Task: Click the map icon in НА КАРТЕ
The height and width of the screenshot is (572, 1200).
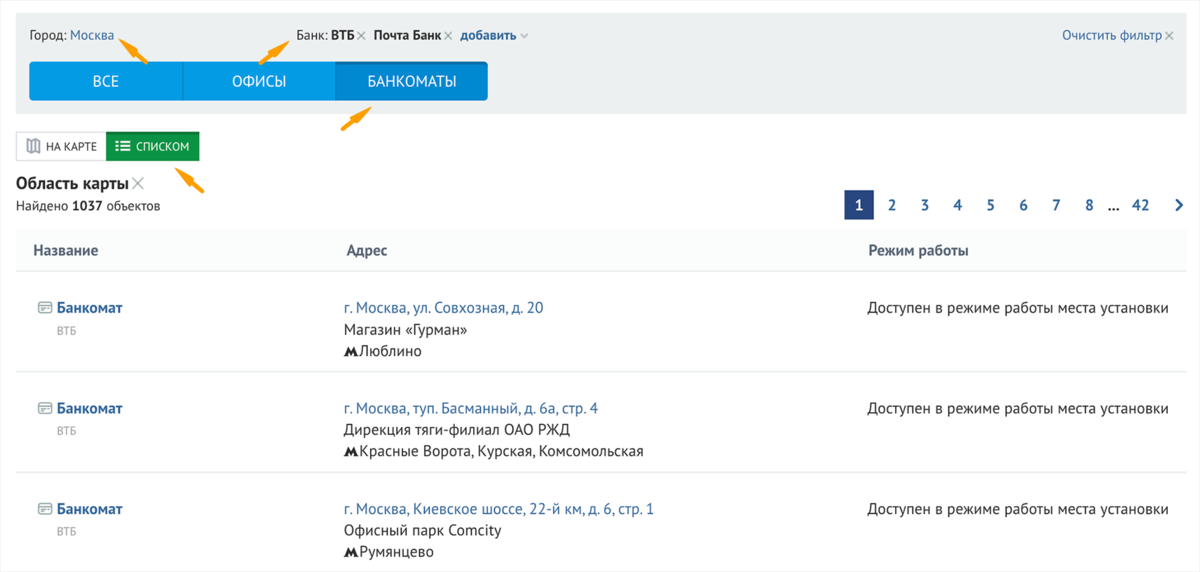Action: [x=34, y=147]
